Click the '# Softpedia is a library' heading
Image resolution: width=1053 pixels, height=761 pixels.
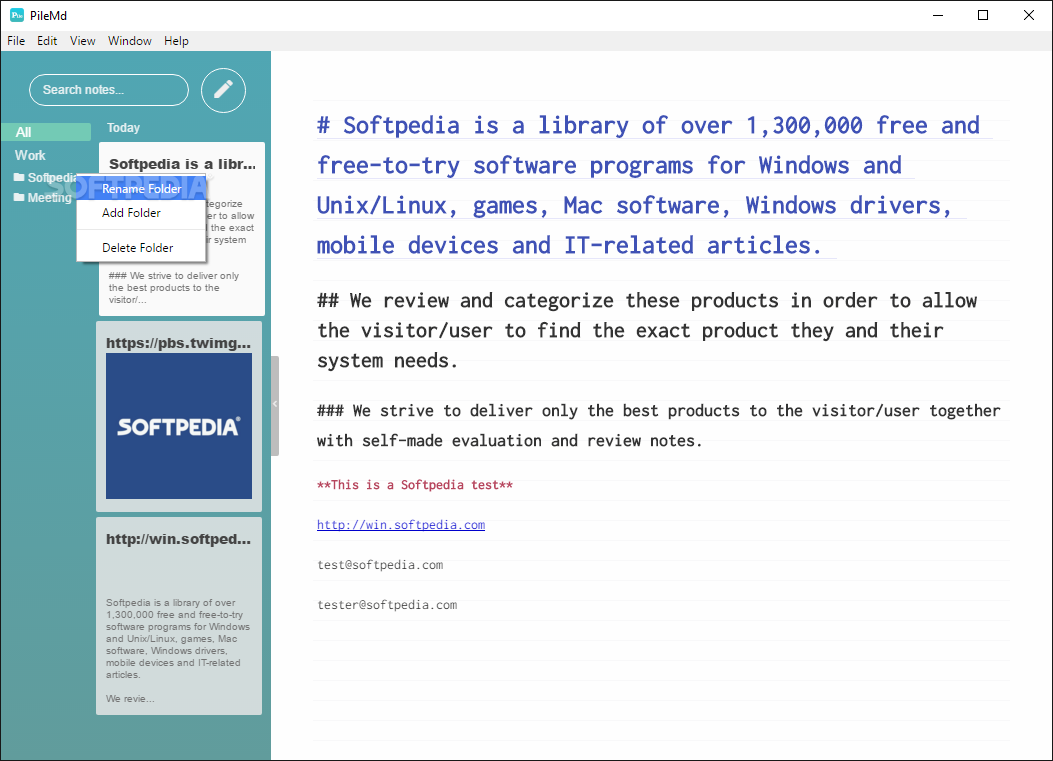(647, 185)
